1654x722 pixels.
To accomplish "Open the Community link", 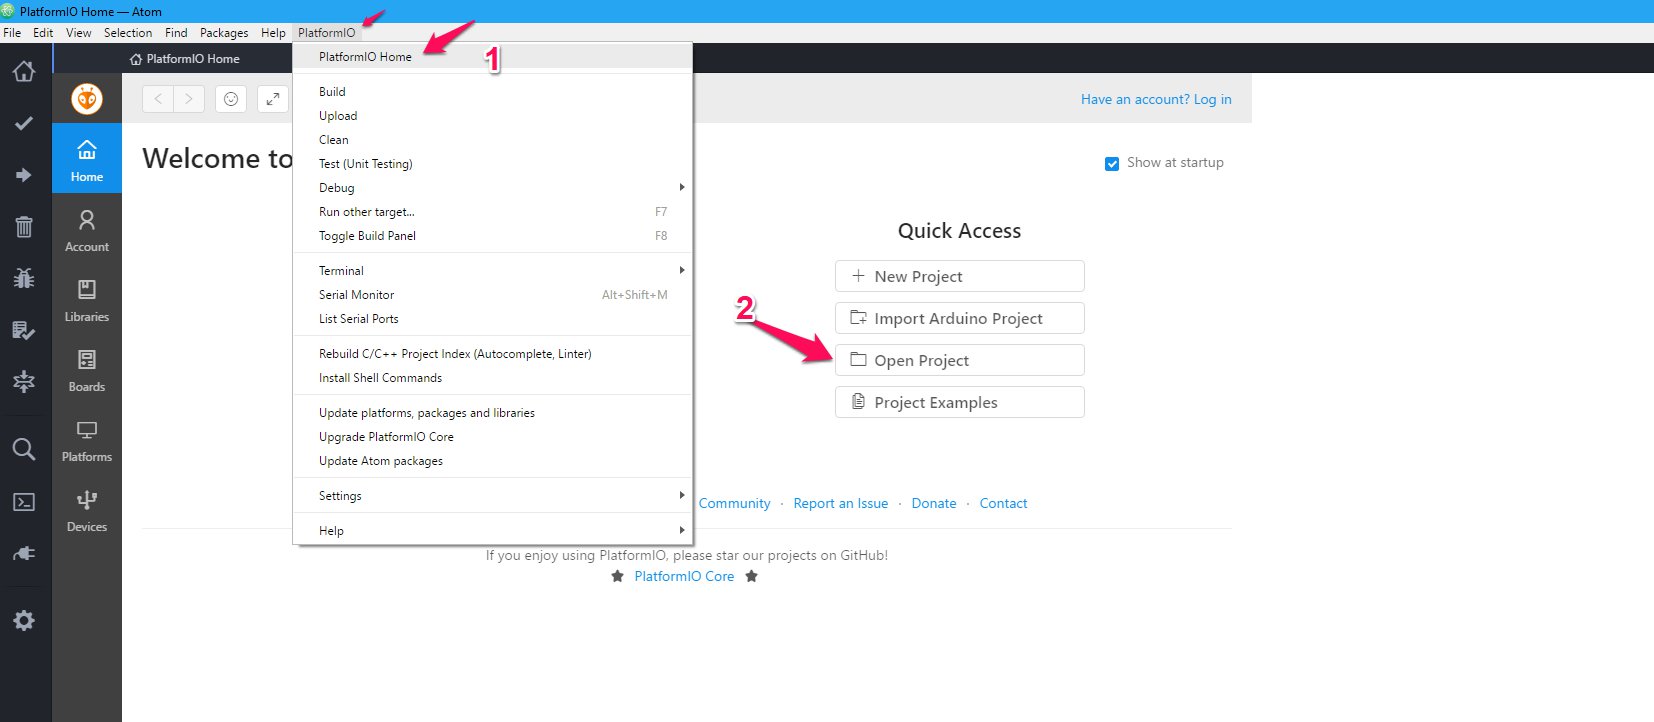I will (x=735, y=503).
